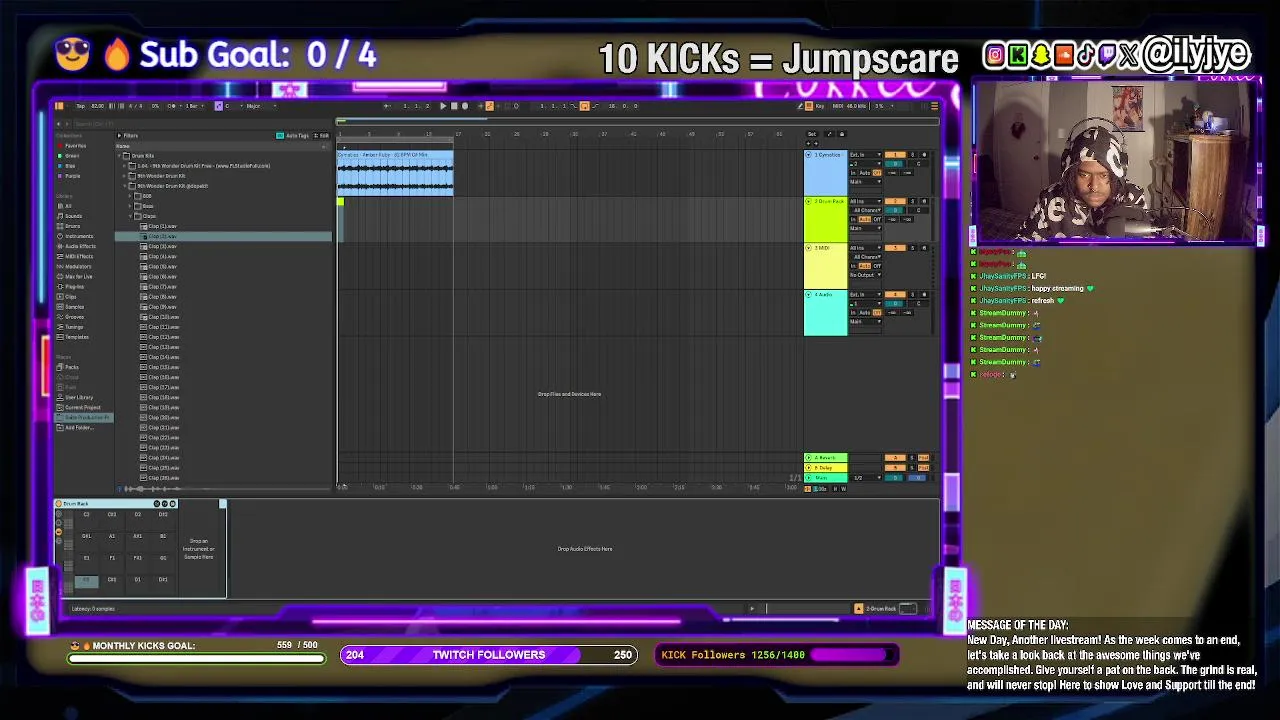Open the Grooves category

(x=74, y=316)
